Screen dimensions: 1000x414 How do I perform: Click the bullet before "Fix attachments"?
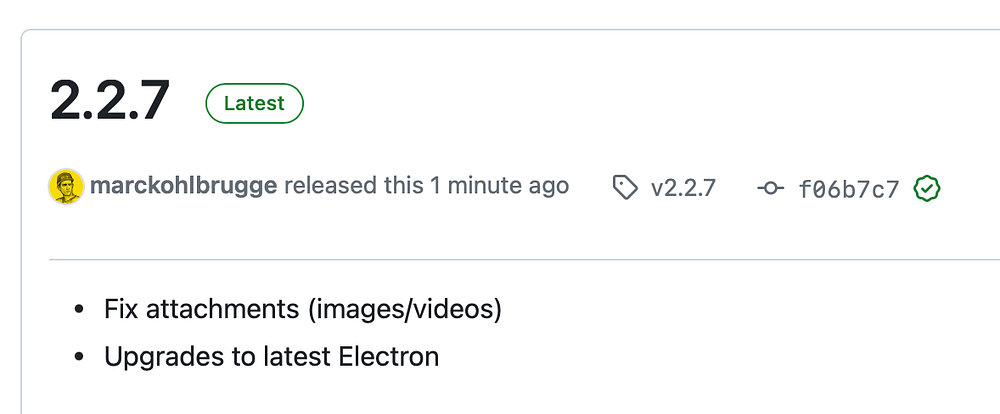(79, 310)
